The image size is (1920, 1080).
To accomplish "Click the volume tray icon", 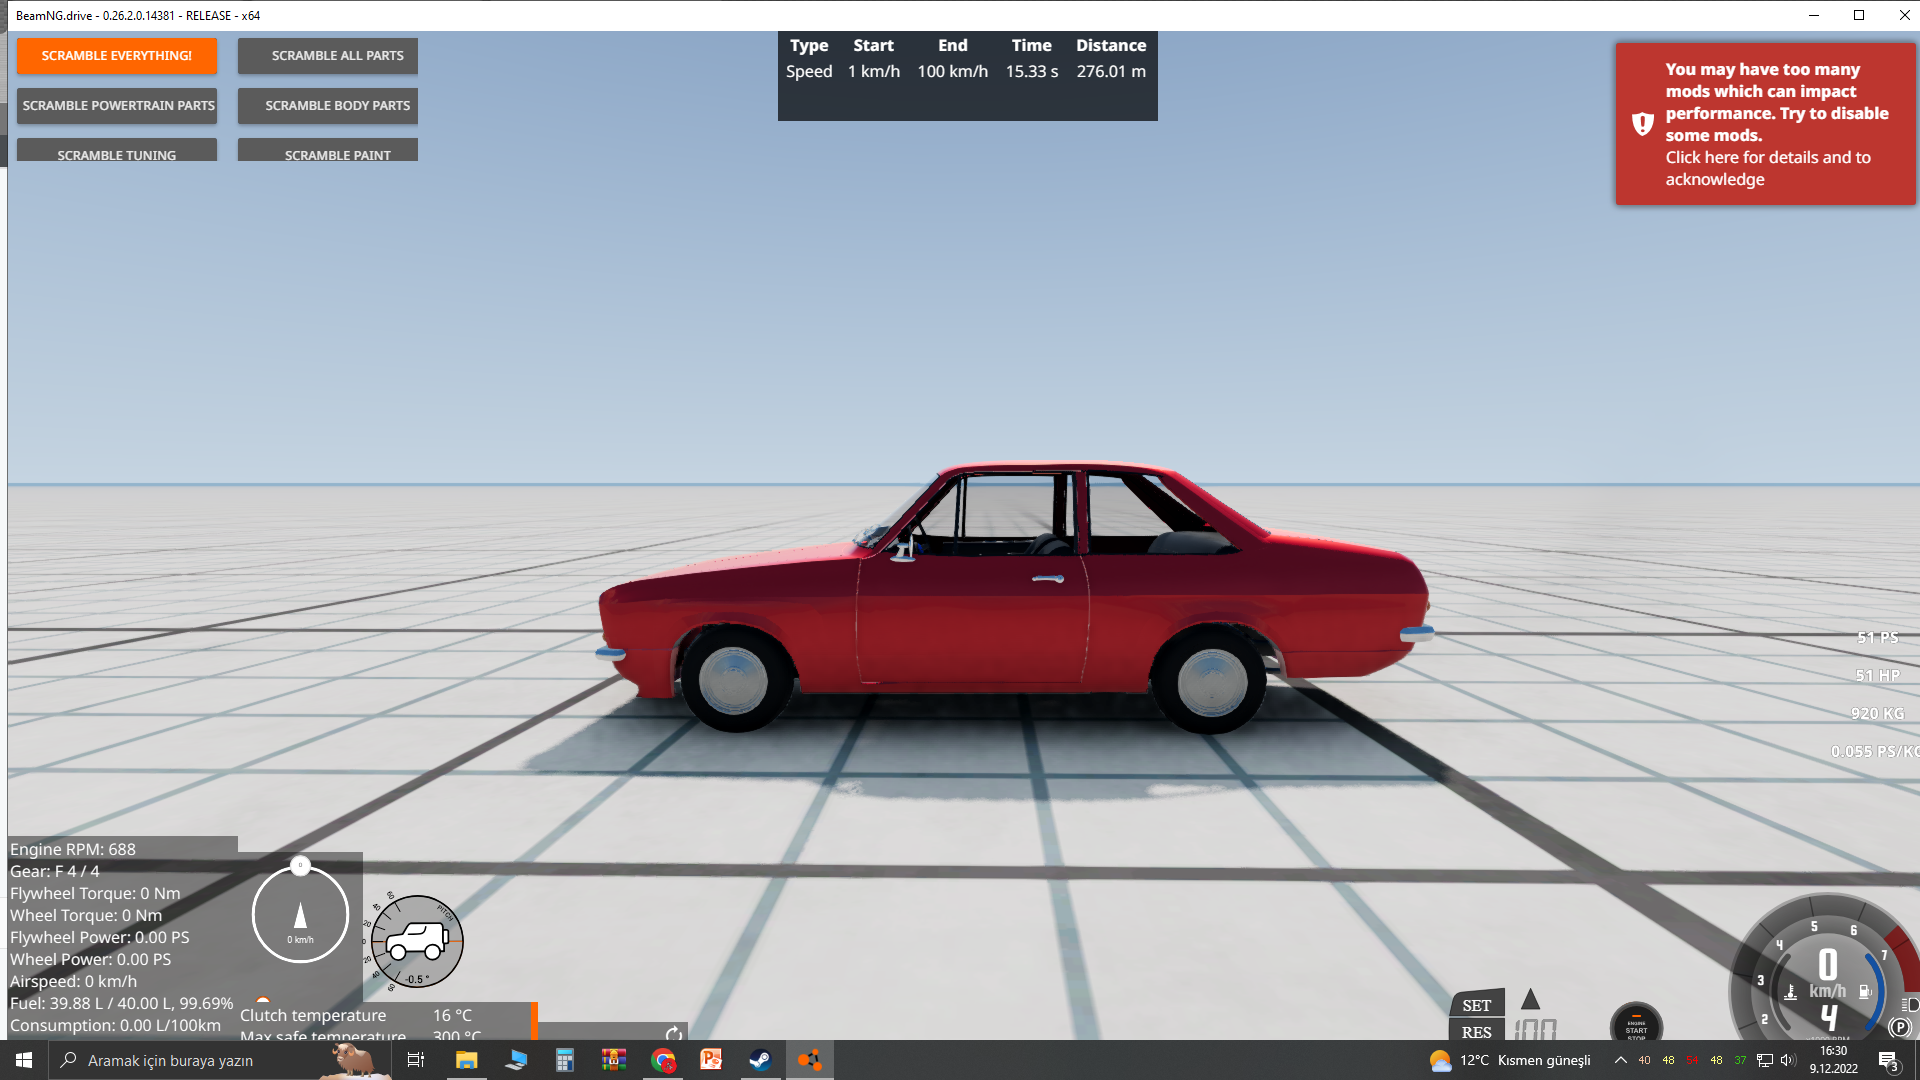I will [1788, 1060].
